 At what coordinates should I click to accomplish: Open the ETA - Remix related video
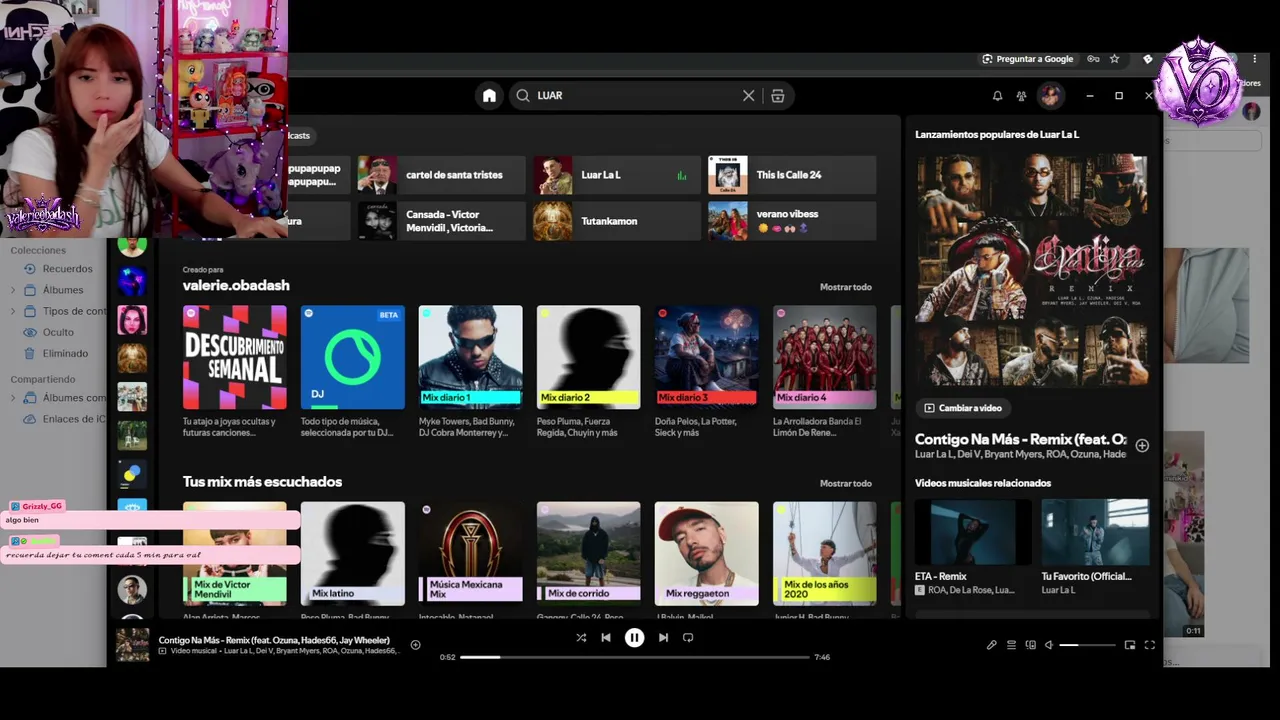click(x=973, y=548)
